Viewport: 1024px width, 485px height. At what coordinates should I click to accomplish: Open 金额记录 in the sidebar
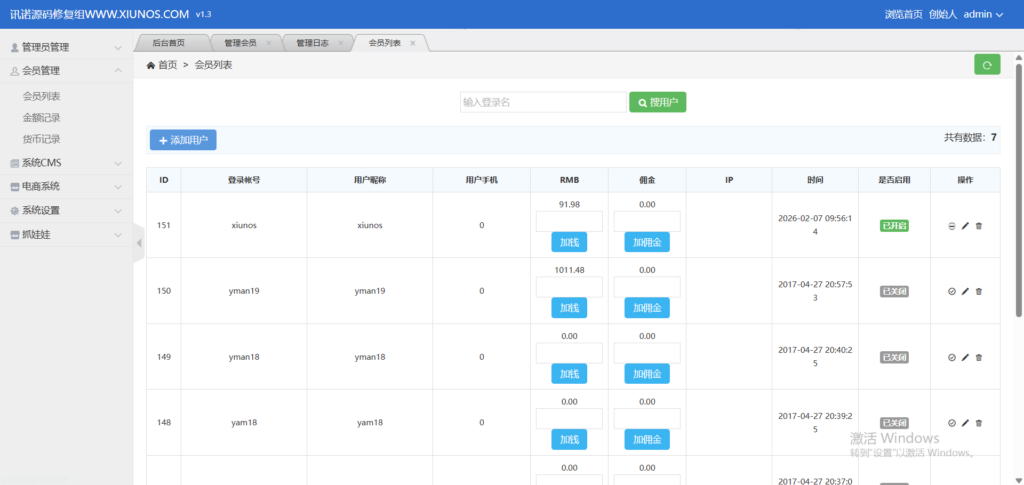point(42,118)
